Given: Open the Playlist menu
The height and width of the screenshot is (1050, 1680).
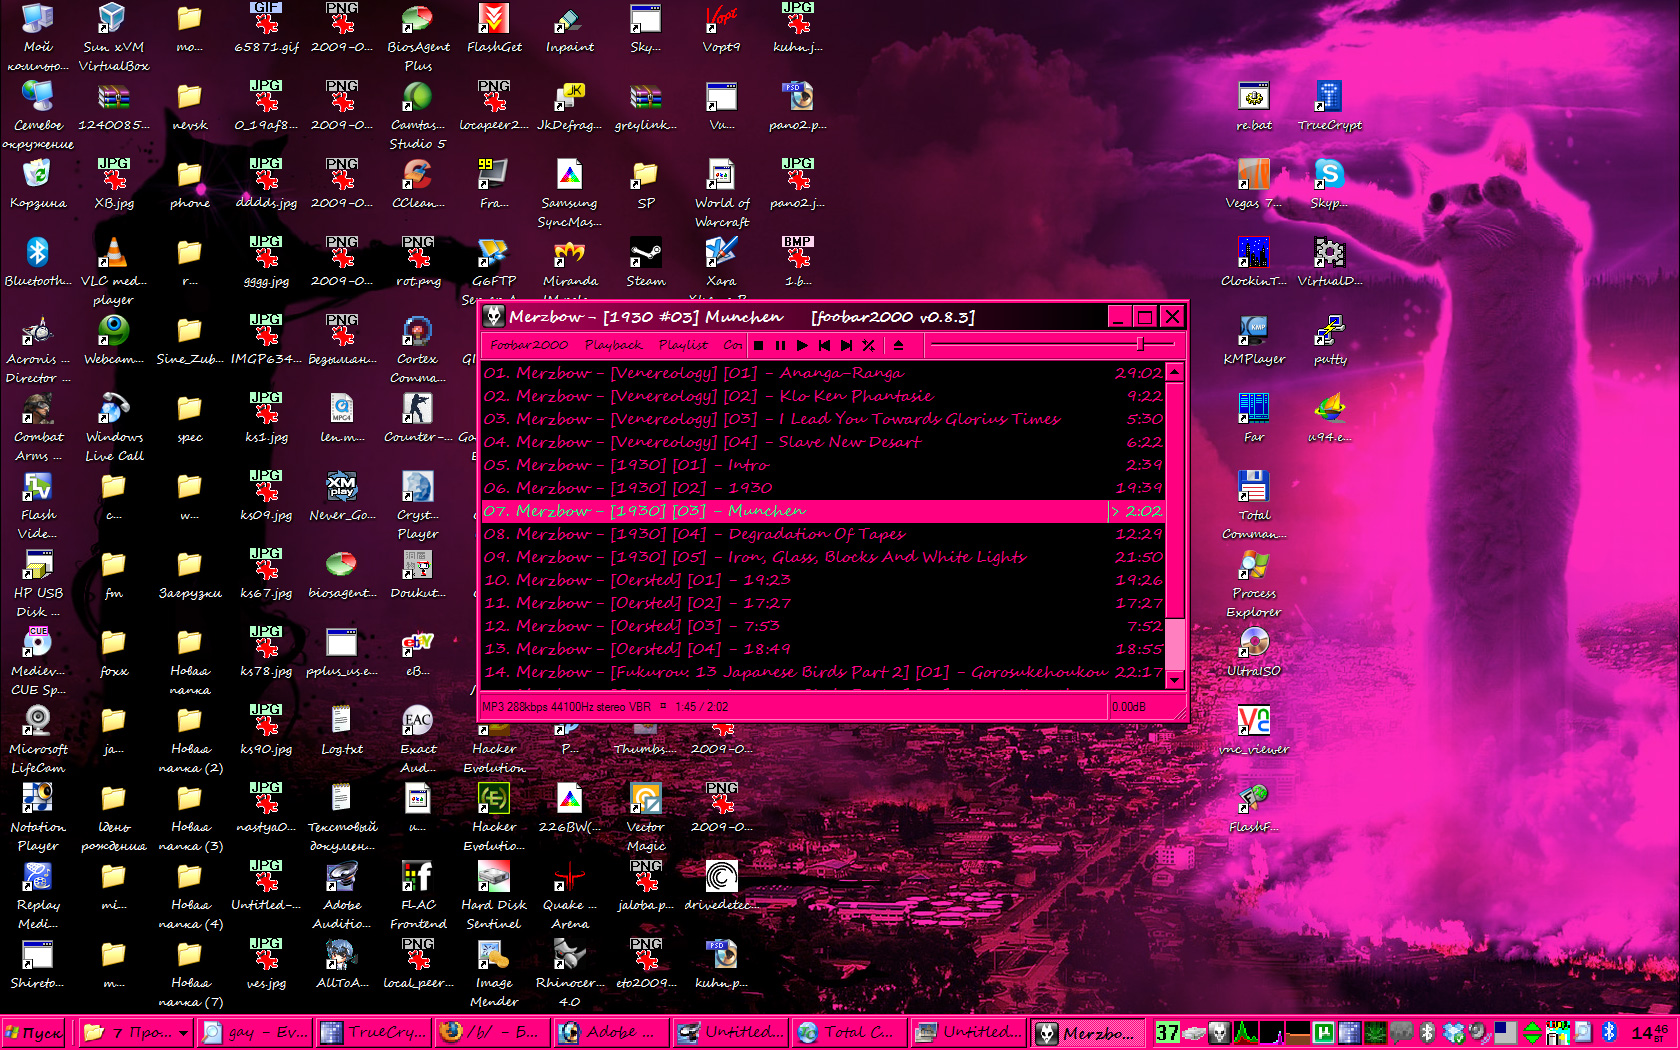Looking at the screenshot, I should (x=683, y=345).
